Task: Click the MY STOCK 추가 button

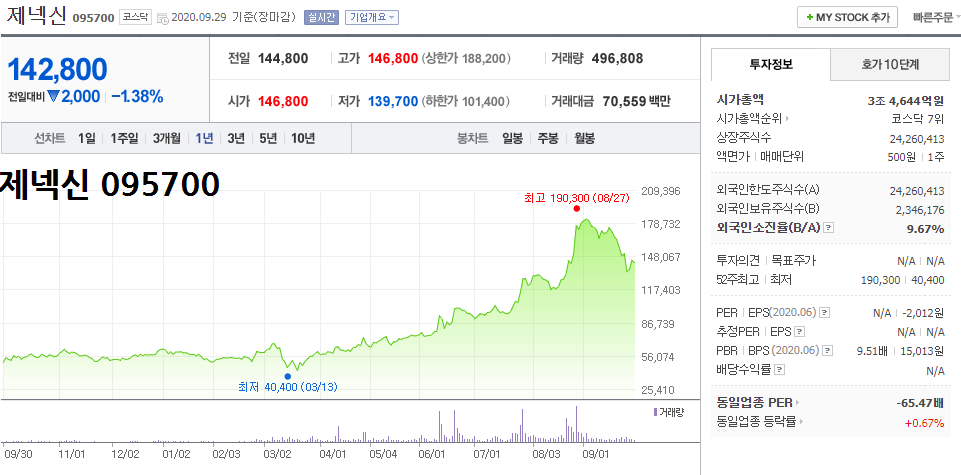Action: click(x=847, y=17)
